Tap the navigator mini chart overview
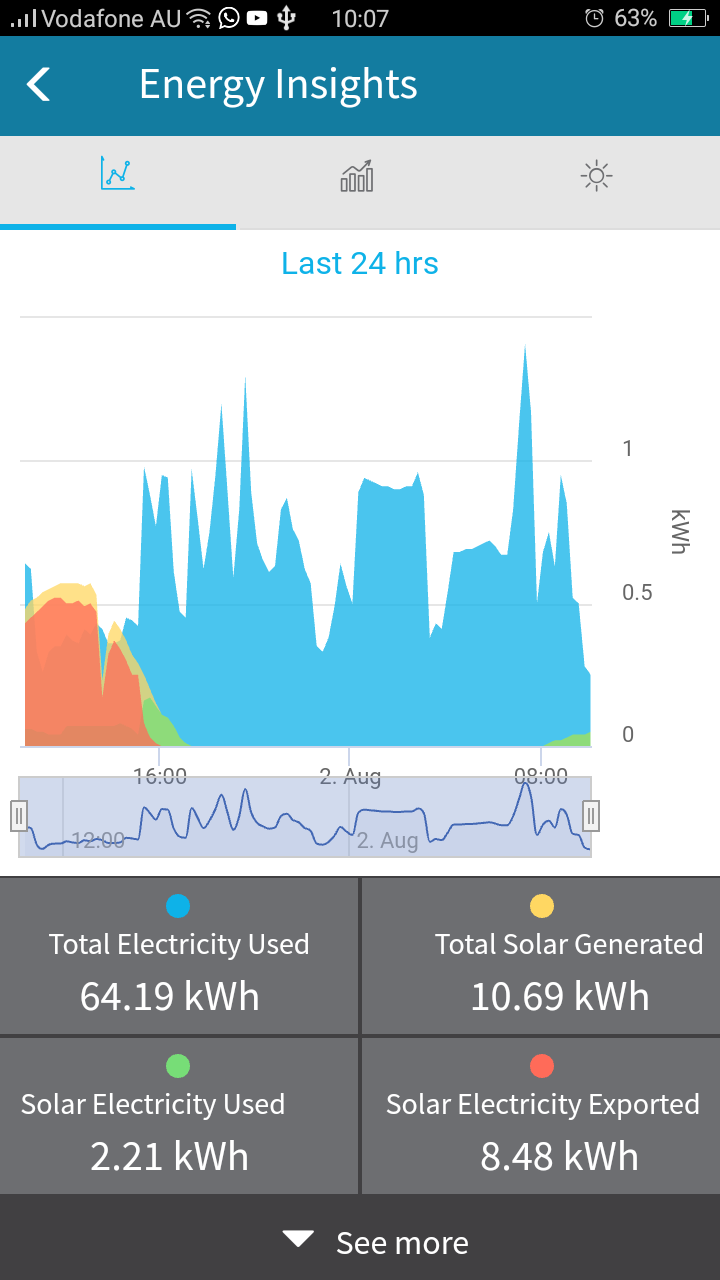The width and height of the screenshot is (720, 1280). (x=305, y=817)
